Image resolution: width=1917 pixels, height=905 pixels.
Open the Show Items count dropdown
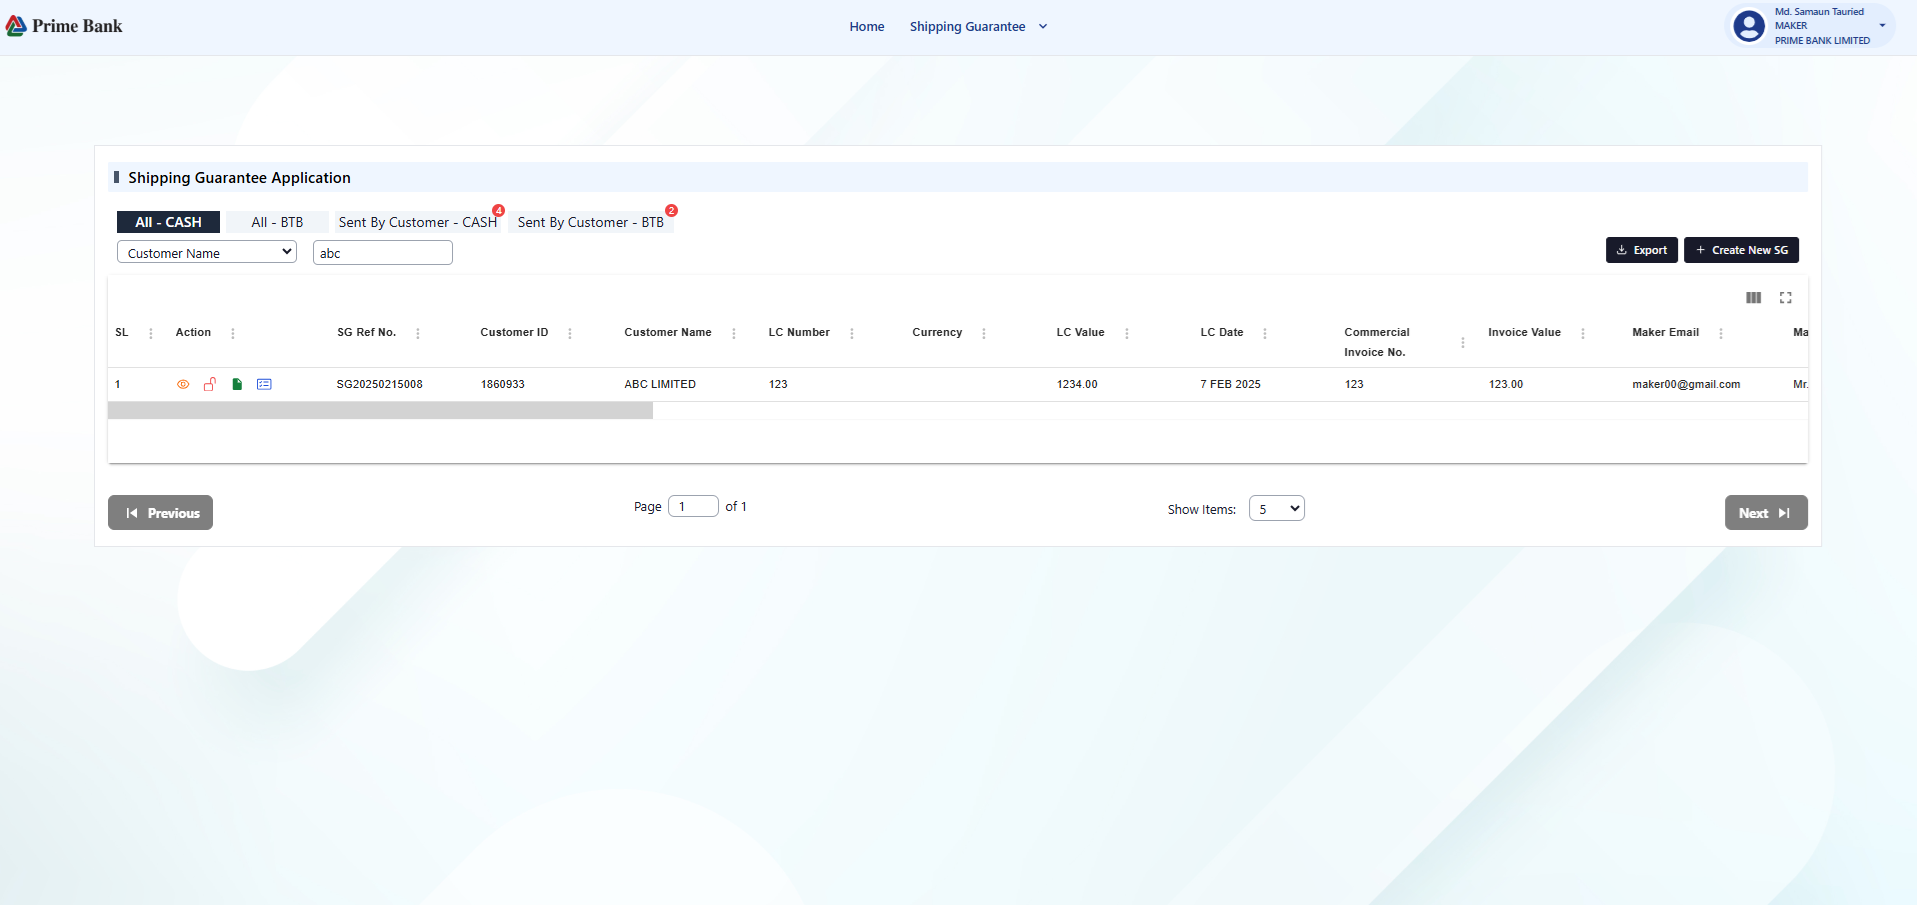[x=1277, y=508]
